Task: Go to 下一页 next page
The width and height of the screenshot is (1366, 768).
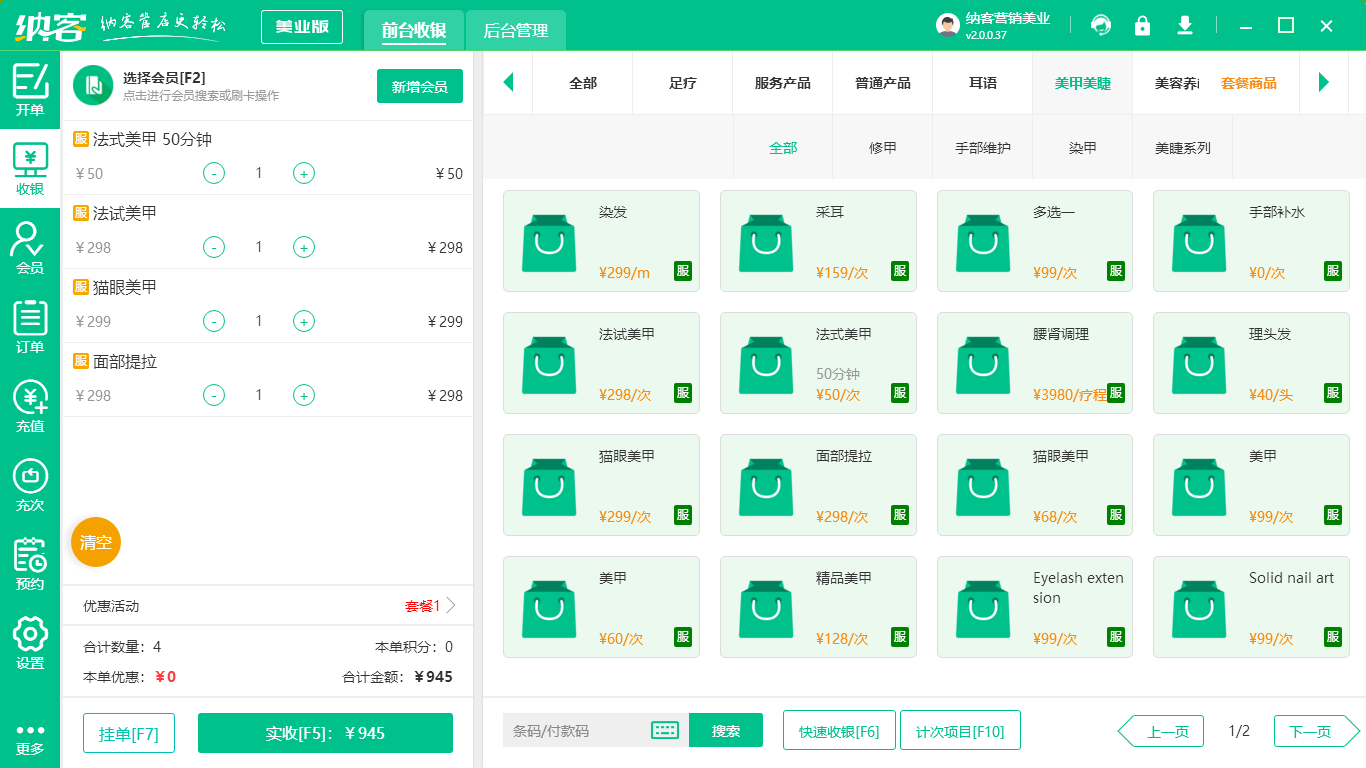Action: (x=1317, y=731)
